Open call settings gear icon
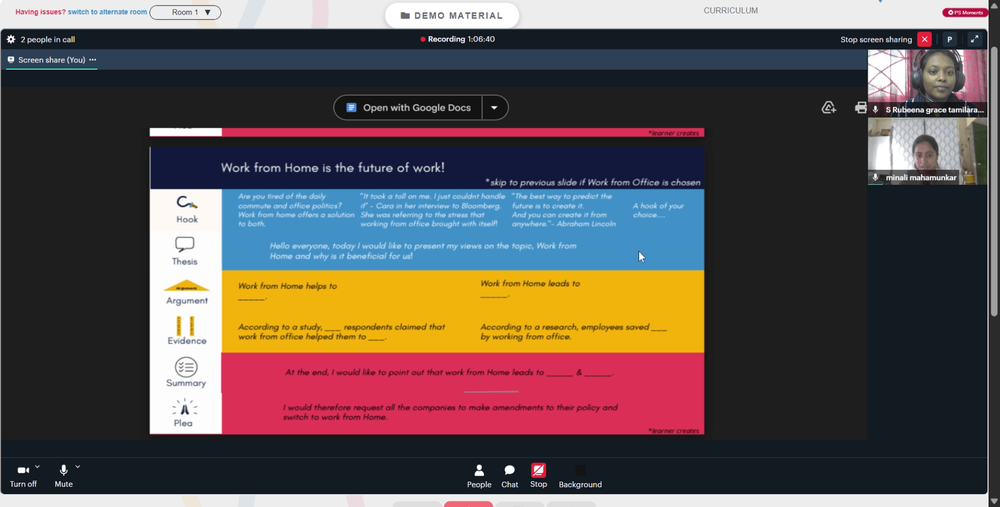The height and width of the screenshot is (507, 1000). 11,40
